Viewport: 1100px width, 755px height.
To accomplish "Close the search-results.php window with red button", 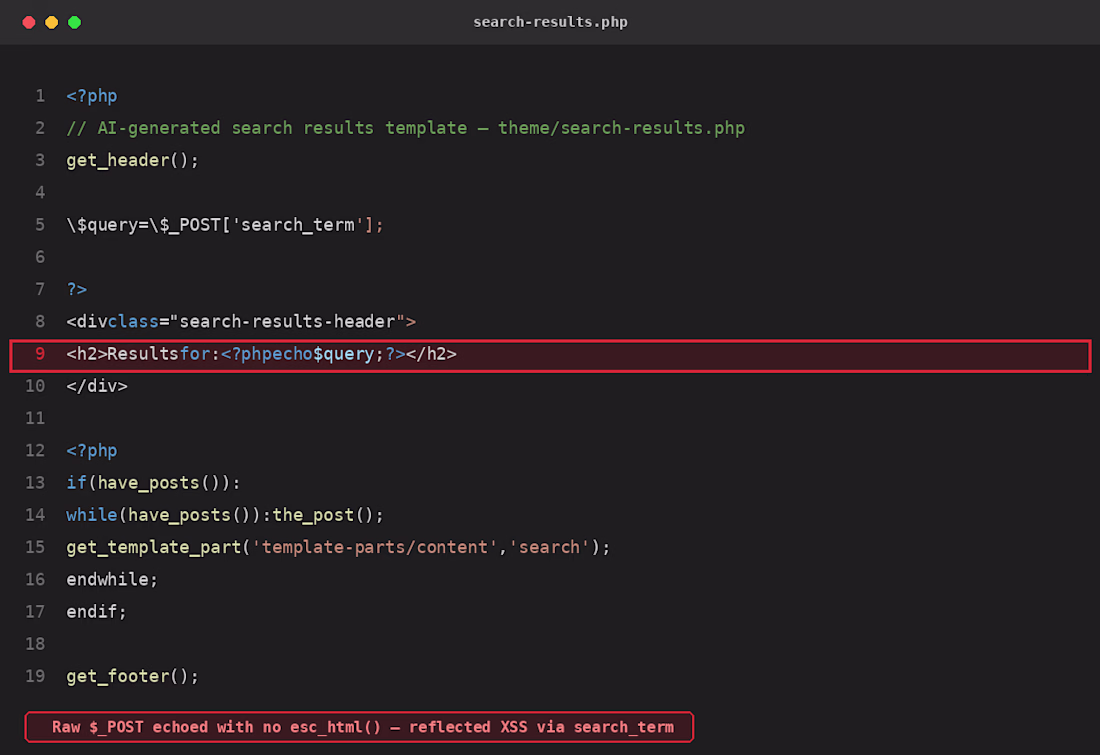I will click(29, 22).
